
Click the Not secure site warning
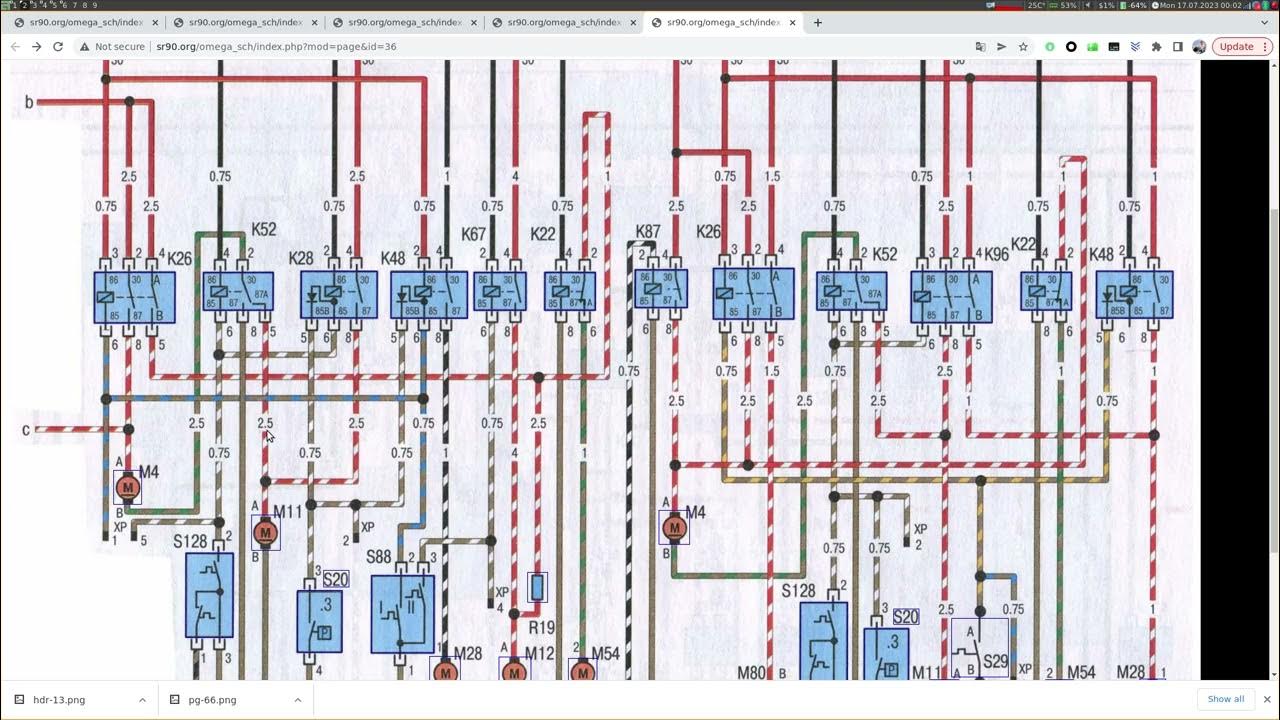click(112, 46)
